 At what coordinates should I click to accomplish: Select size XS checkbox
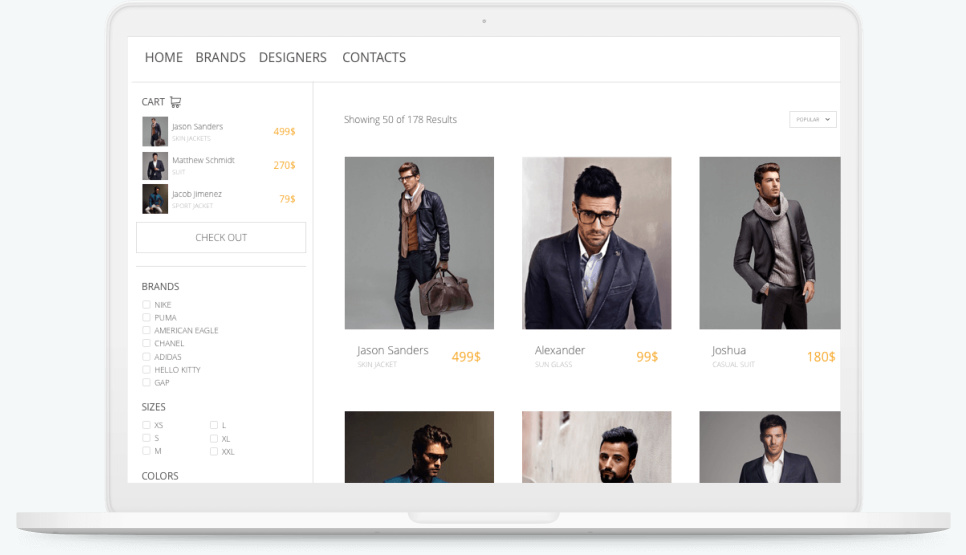point(146,425)
